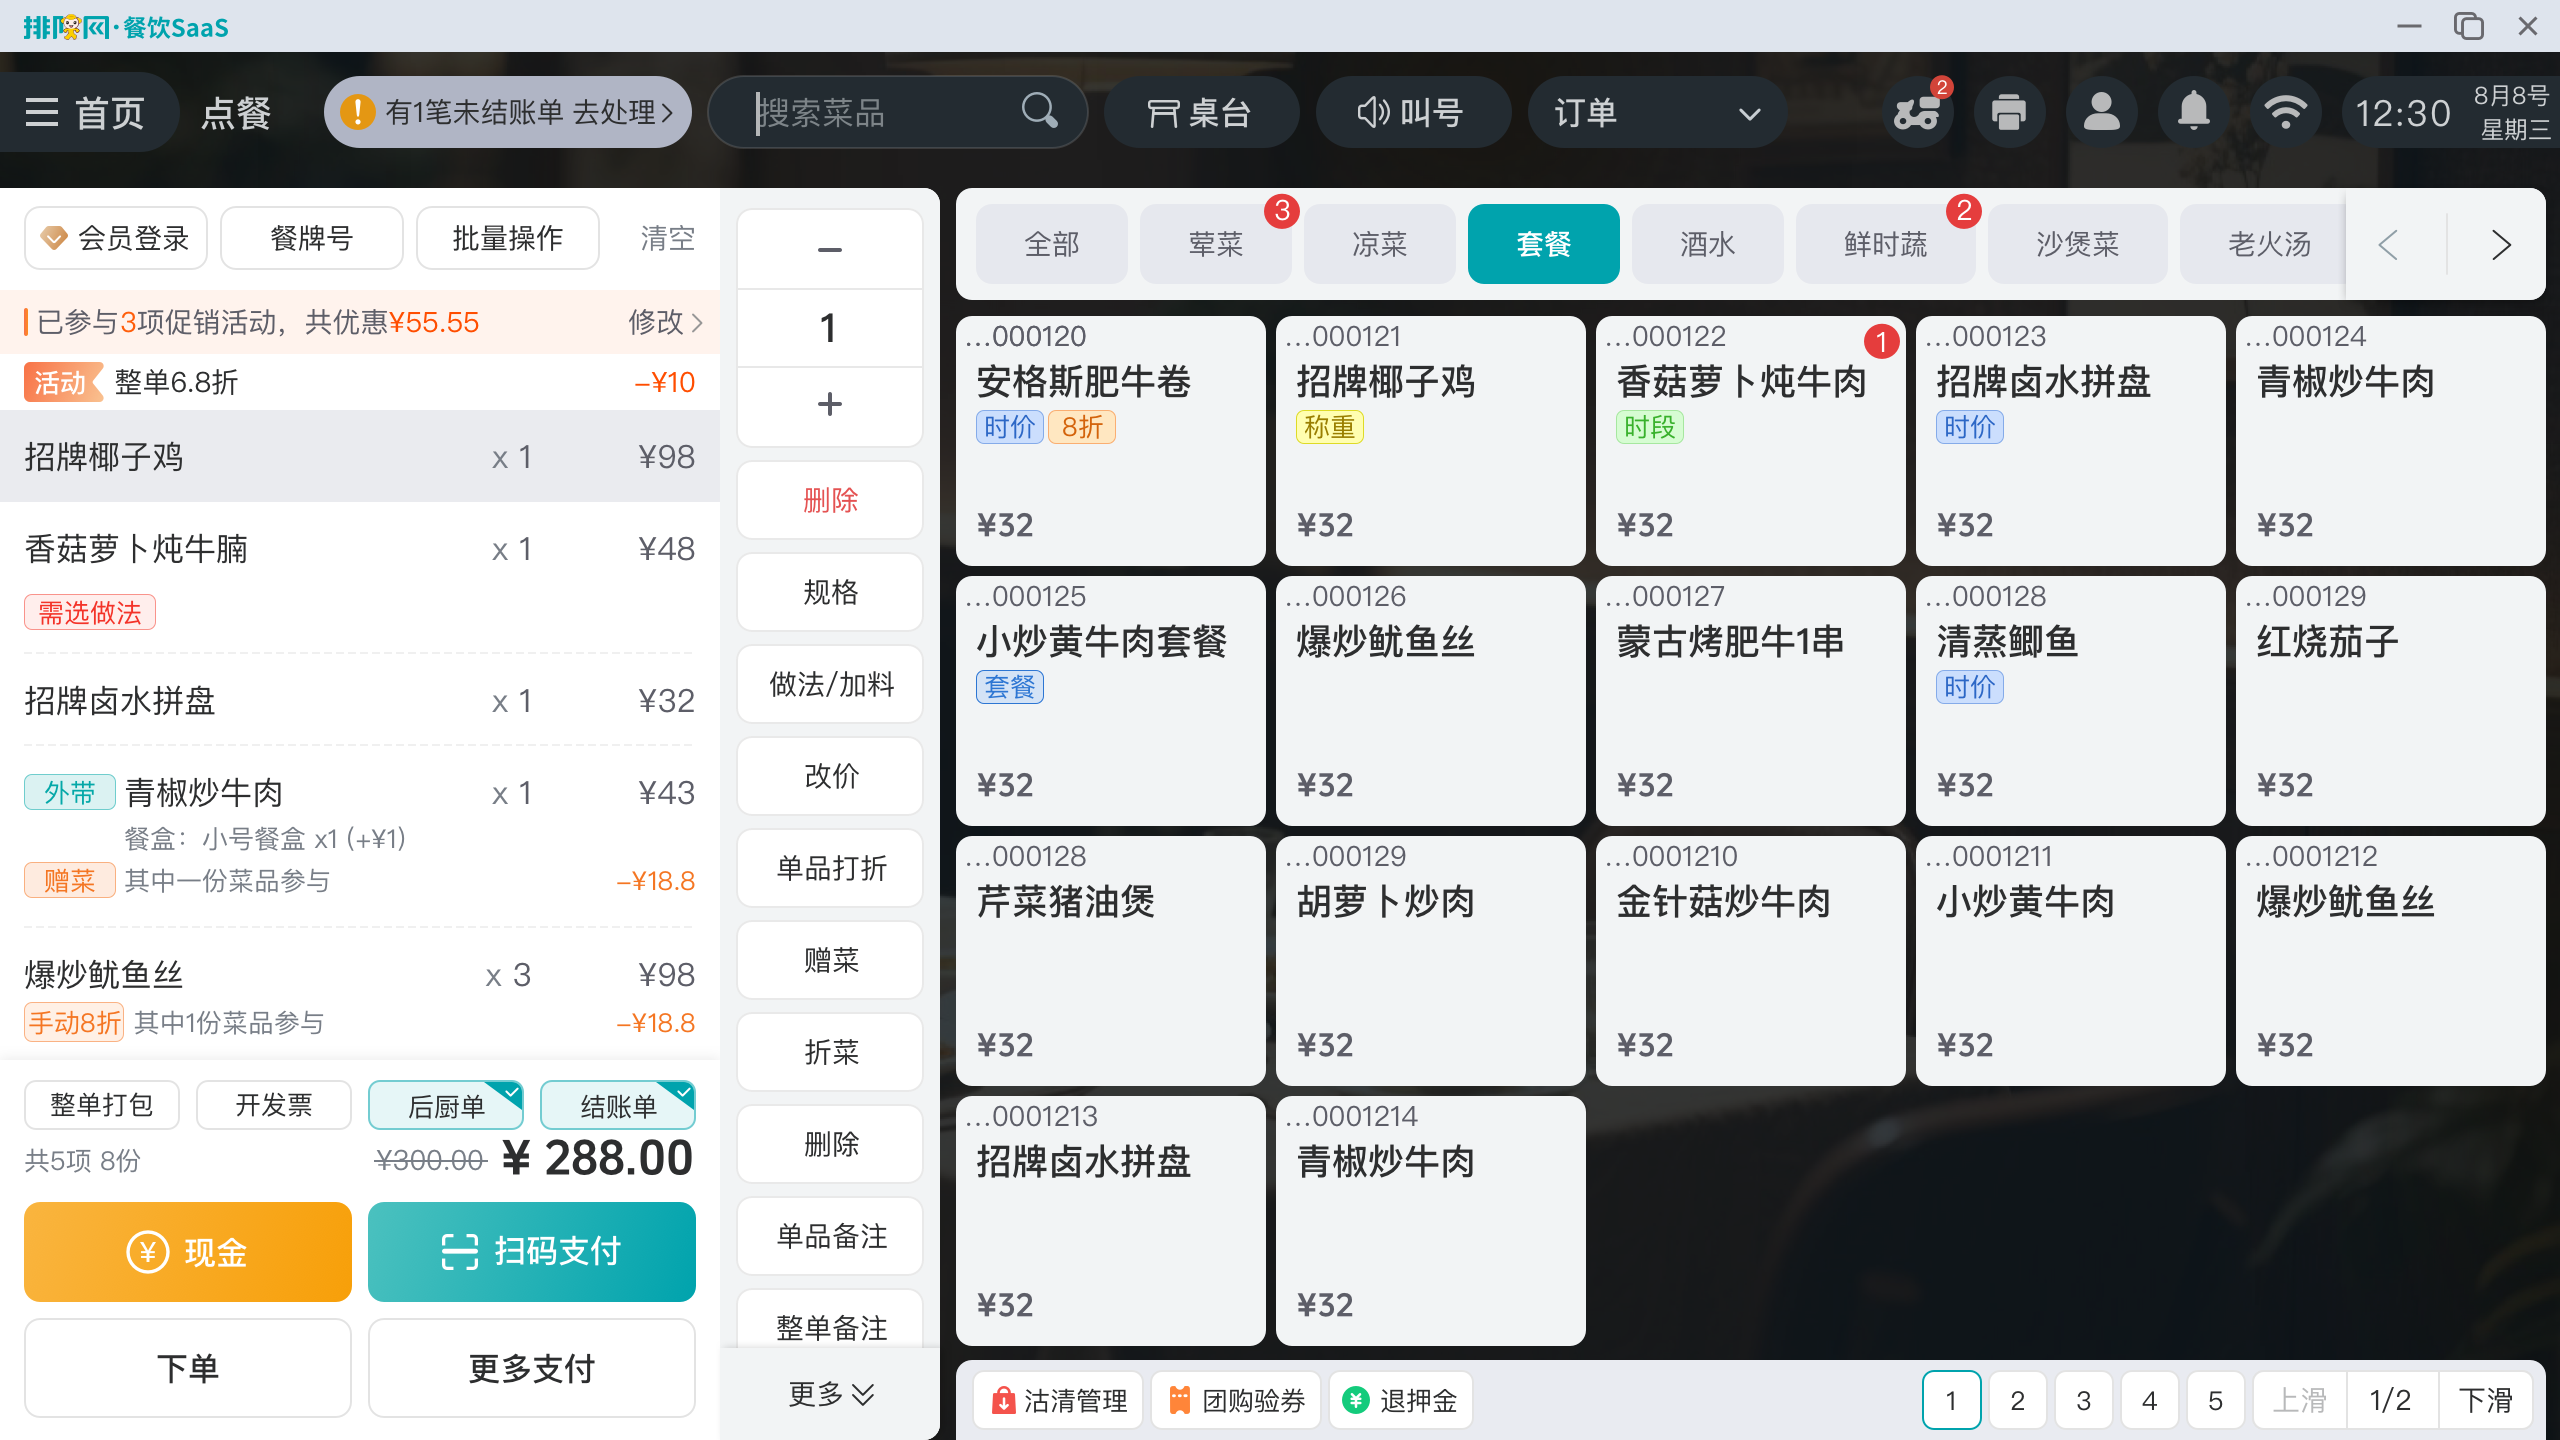Open 团购验券 group-buy voucher verification
Viewport: 2560px width, 1440px height.
tap(1236, 1400)
